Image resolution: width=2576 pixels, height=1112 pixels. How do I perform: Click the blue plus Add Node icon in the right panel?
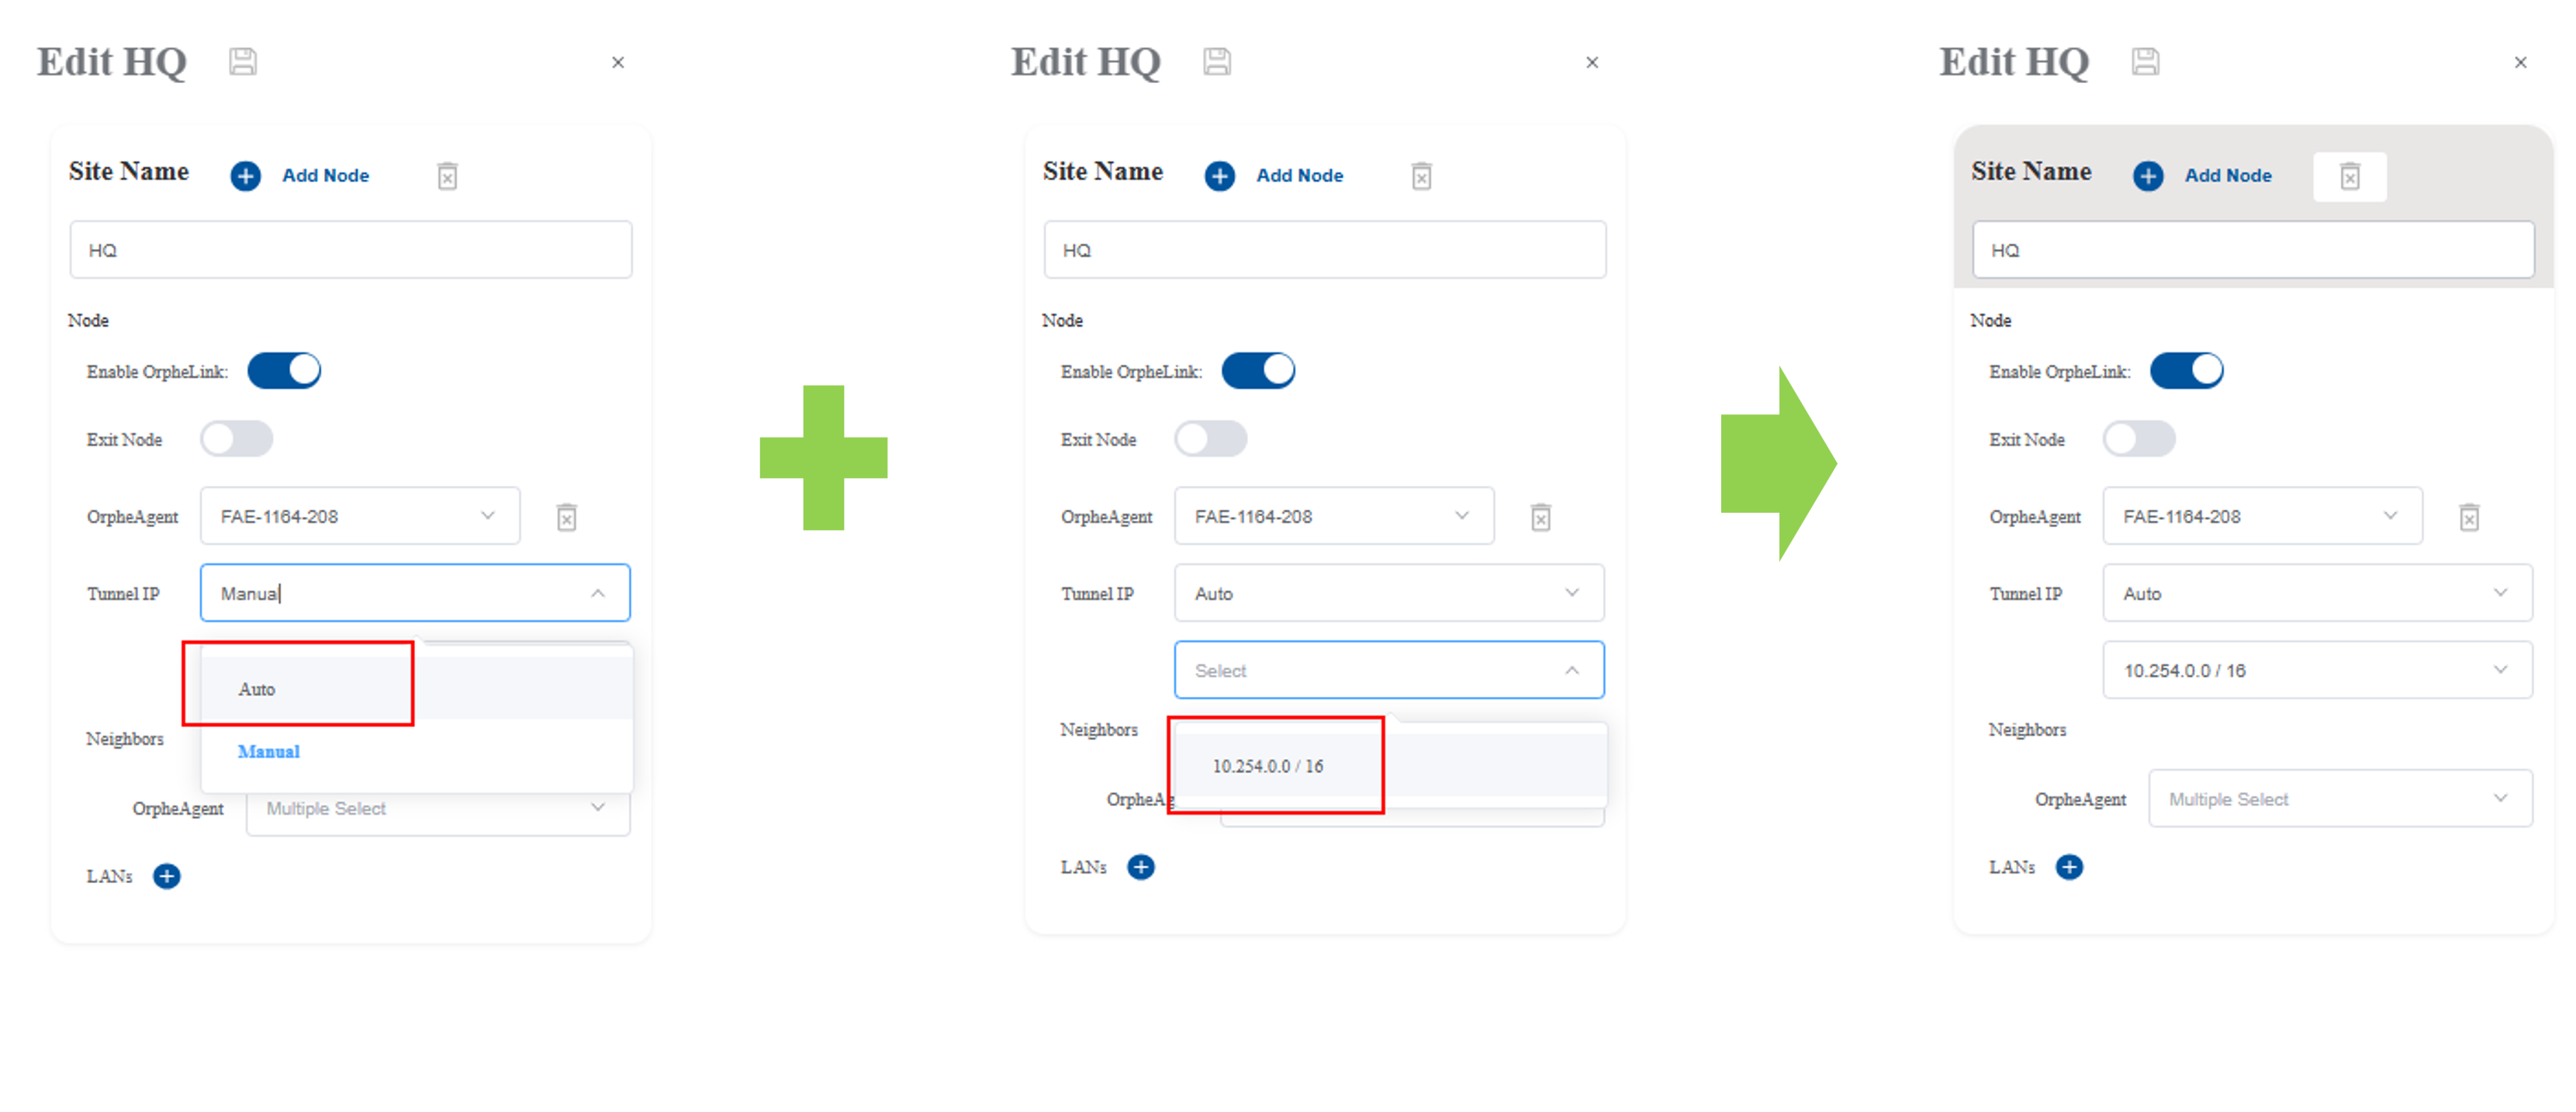click(x=2148, y=176)
